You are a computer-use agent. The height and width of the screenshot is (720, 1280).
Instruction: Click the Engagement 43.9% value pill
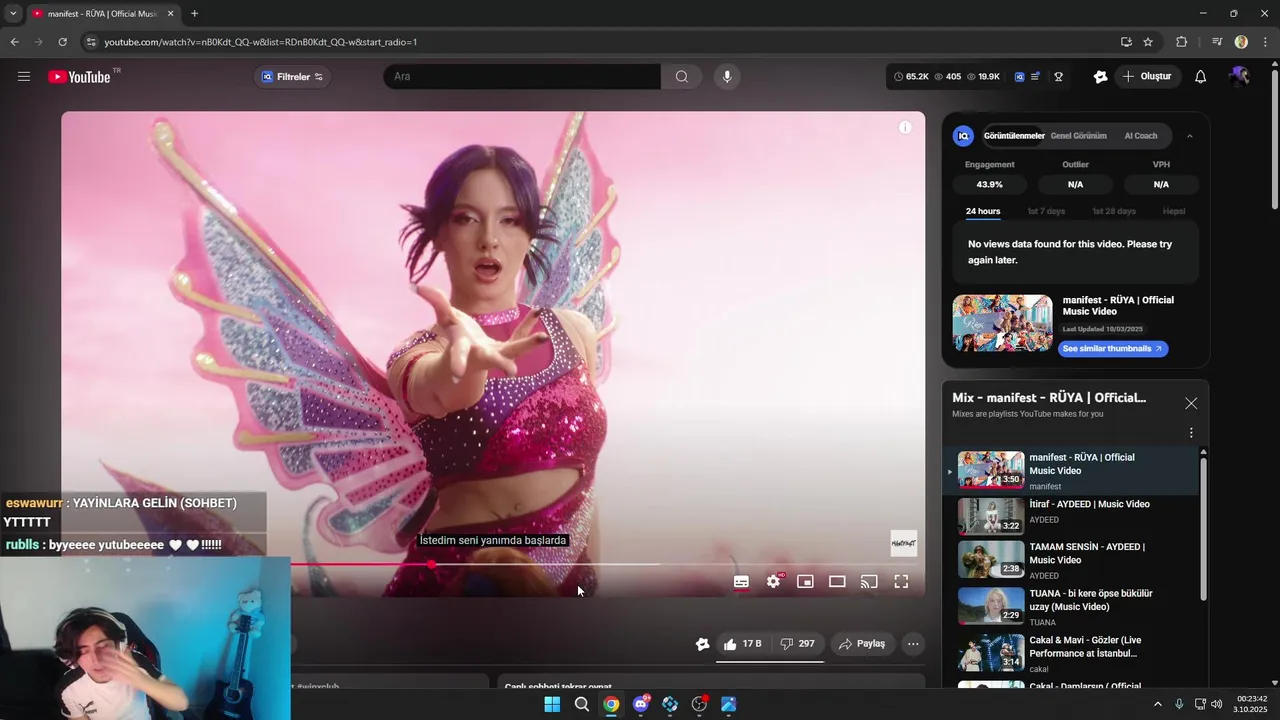989,185
